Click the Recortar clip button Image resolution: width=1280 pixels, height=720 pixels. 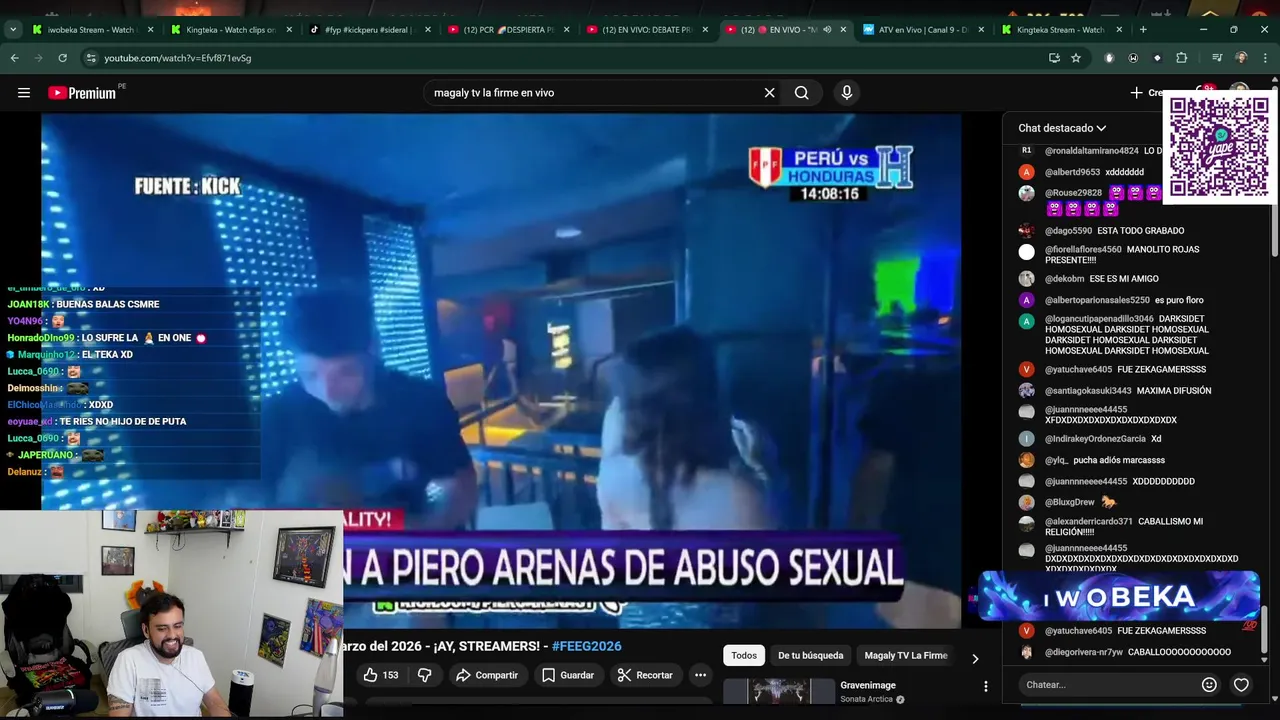coord(645,675)
